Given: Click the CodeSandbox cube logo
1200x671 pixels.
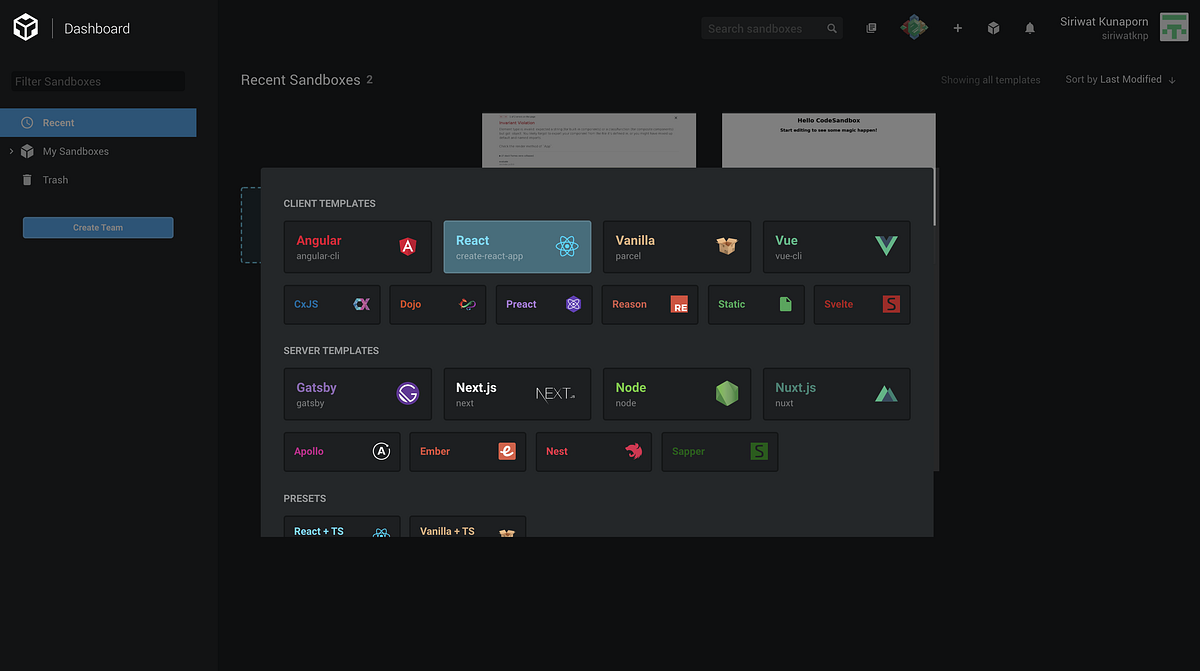Looking at the screenshot, I should (x=25, y=26).
